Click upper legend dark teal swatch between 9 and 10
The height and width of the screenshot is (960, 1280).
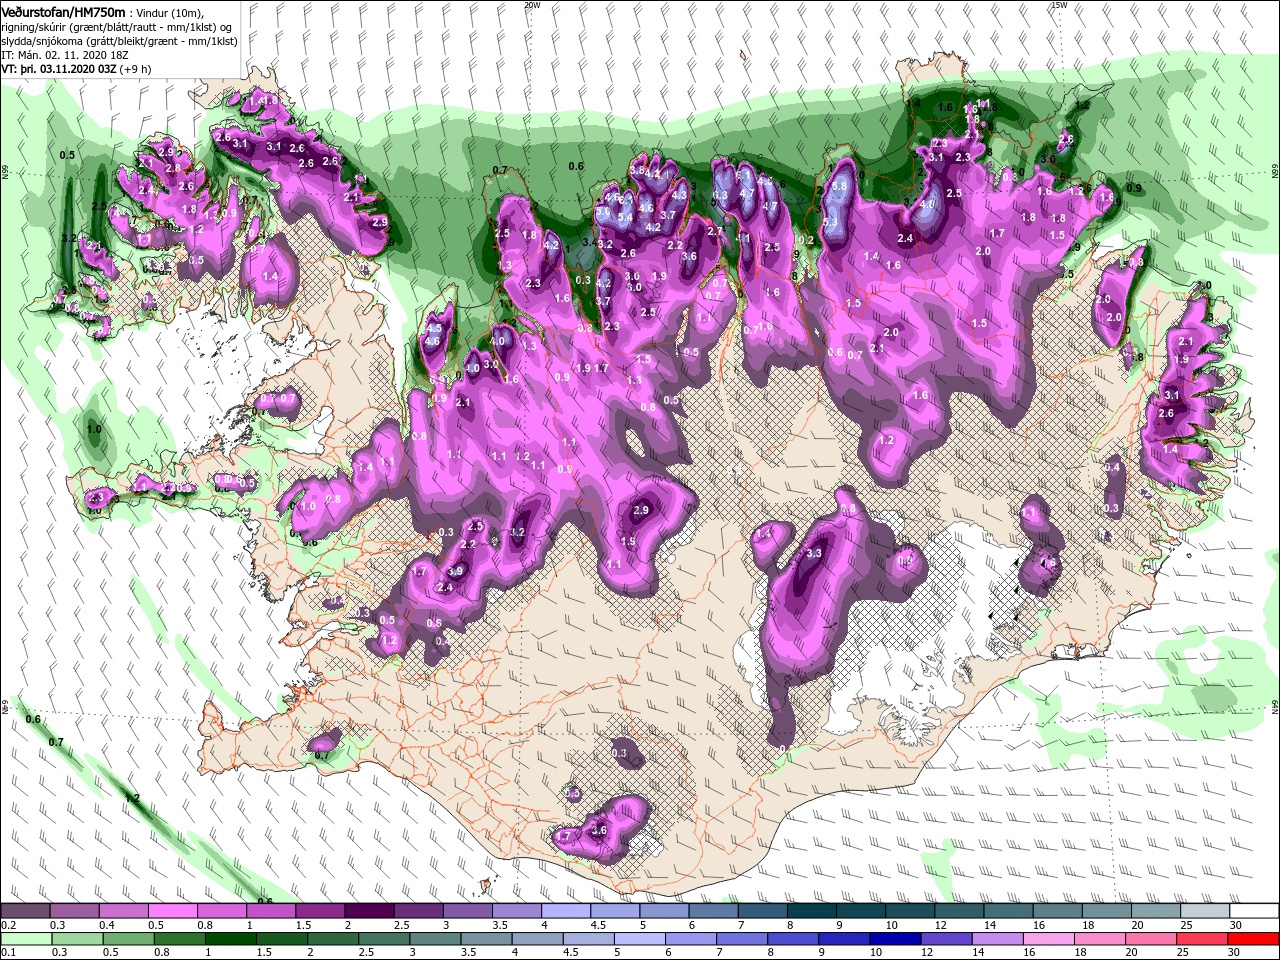point(861,911)
